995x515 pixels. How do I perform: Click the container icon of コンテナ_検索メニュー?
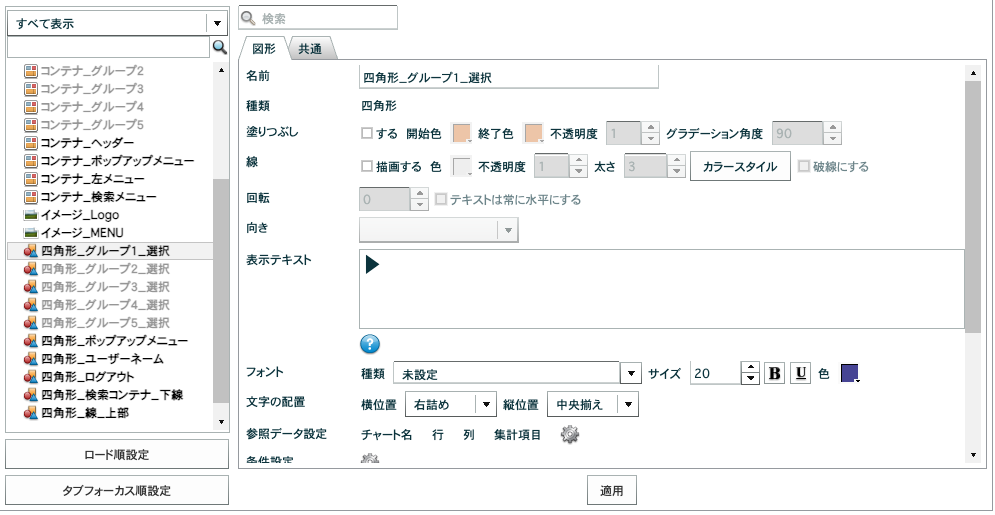point(31,197)
